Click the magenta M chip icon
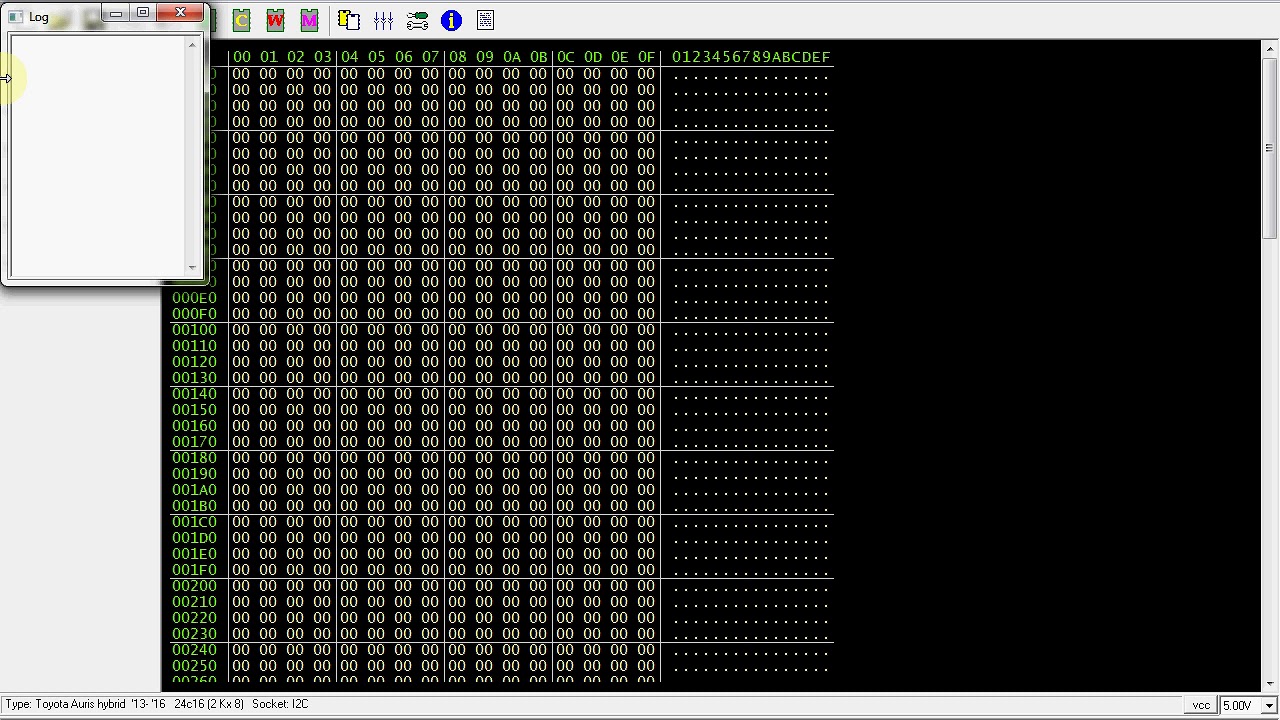Screen dimensions: 1280x720 point(310,20)
